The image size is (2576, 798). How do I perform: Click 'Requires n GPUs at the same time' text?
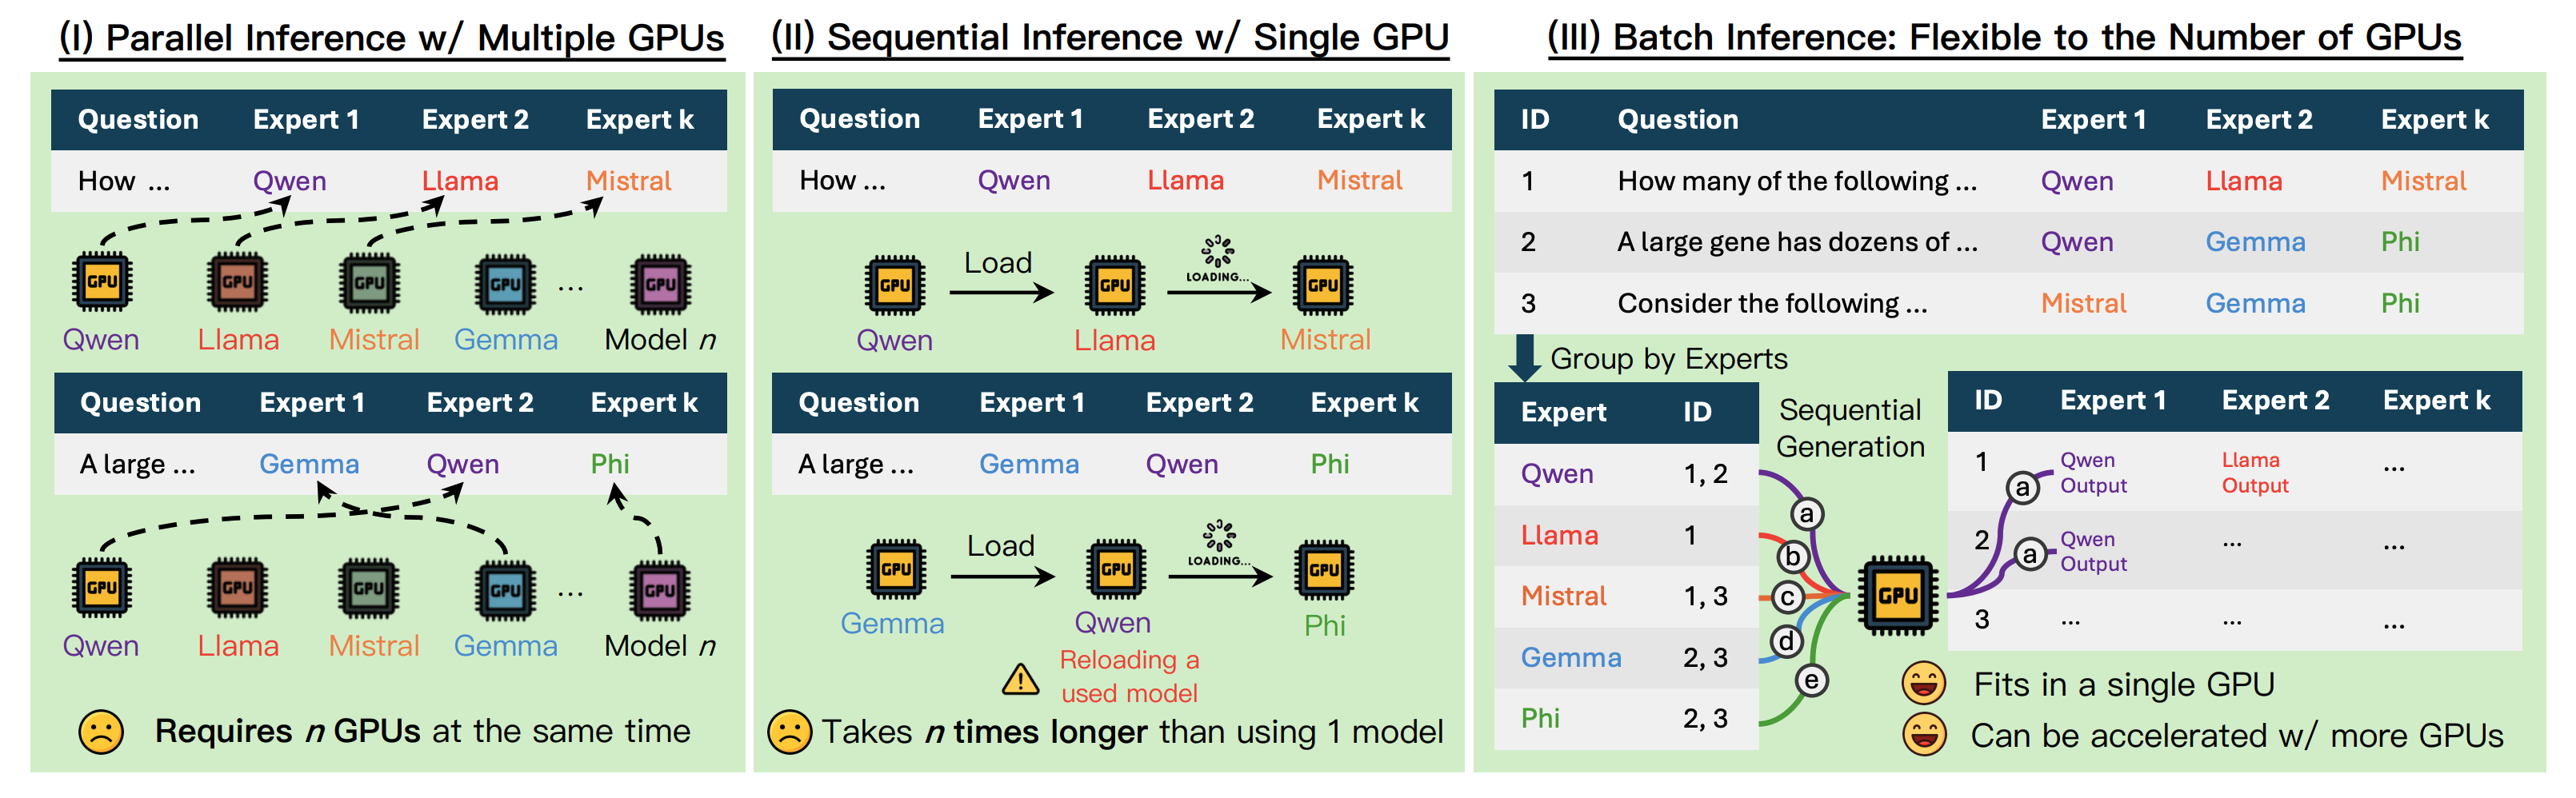point(423,732)
